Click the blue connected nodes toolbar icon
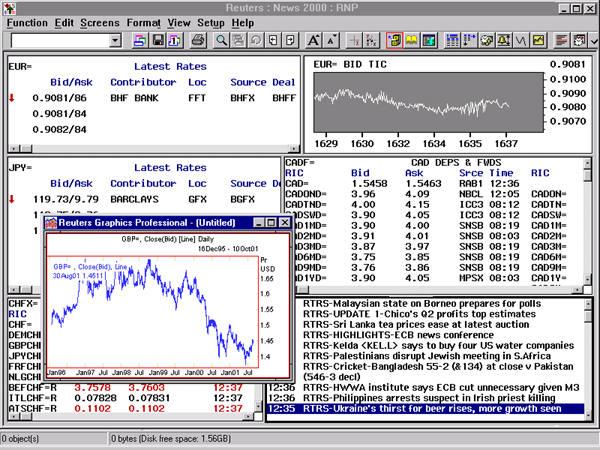Screen dimensions: 600x450 470,40
